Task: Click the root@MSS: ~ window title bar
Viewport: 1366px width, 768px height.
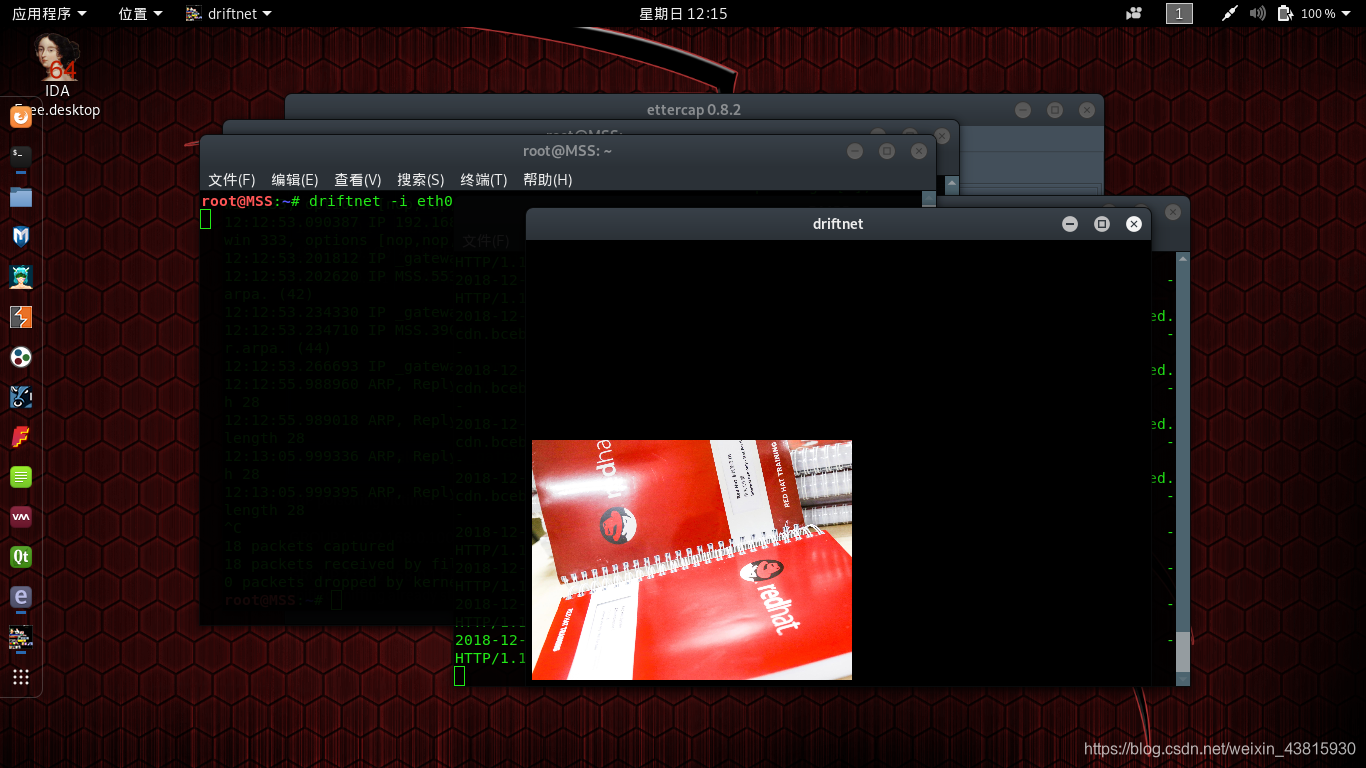Action: point(567,151)
